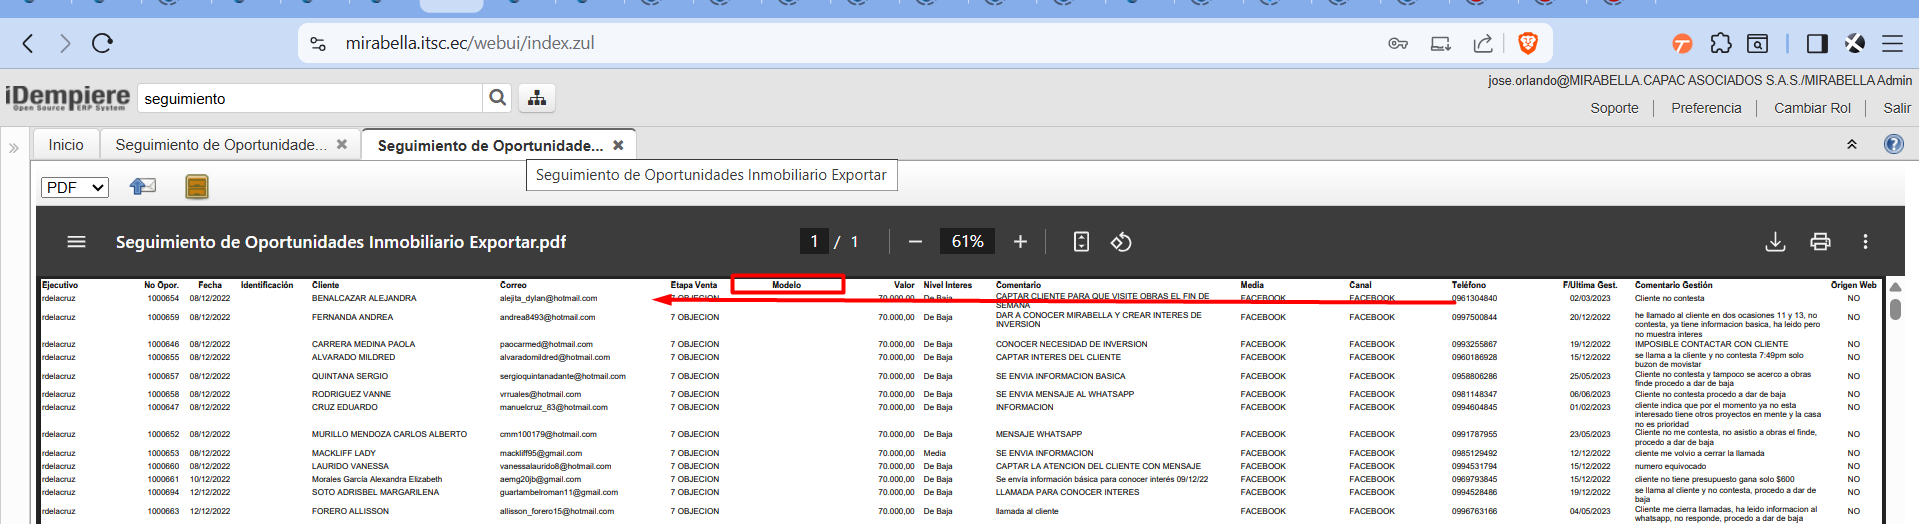Click the fit to page icon
Screen dimensions: 1919x524
[1081, 242]
